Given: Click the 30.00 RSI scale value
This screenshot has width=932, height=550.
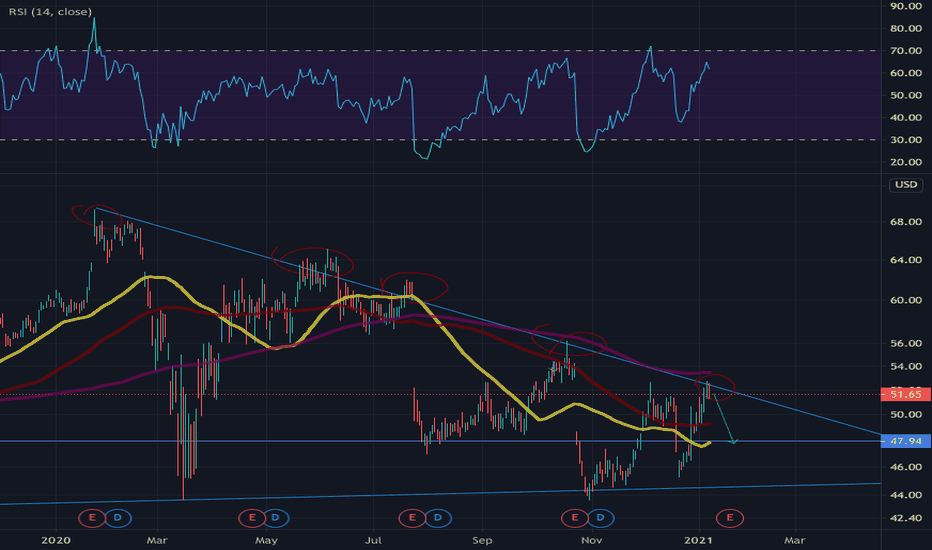Looking at the screenshot, I should click(x=906, y=140).
